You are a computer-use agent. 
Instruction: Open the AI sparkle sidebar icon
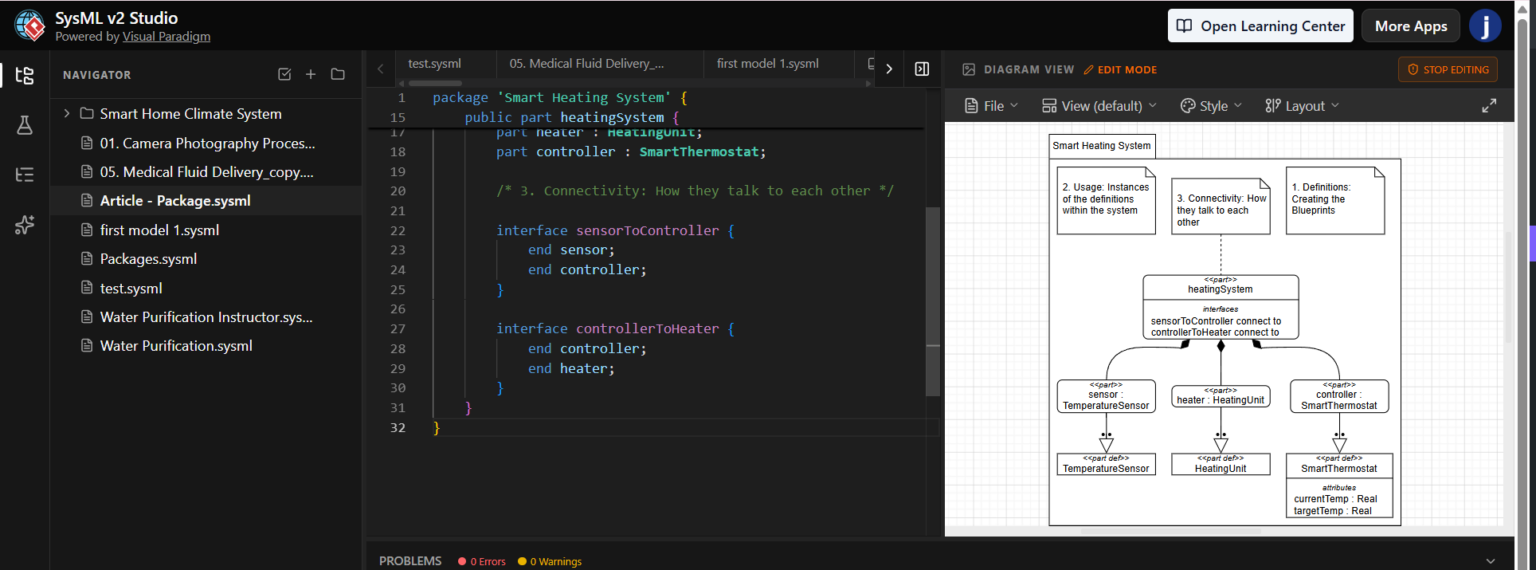25,225
